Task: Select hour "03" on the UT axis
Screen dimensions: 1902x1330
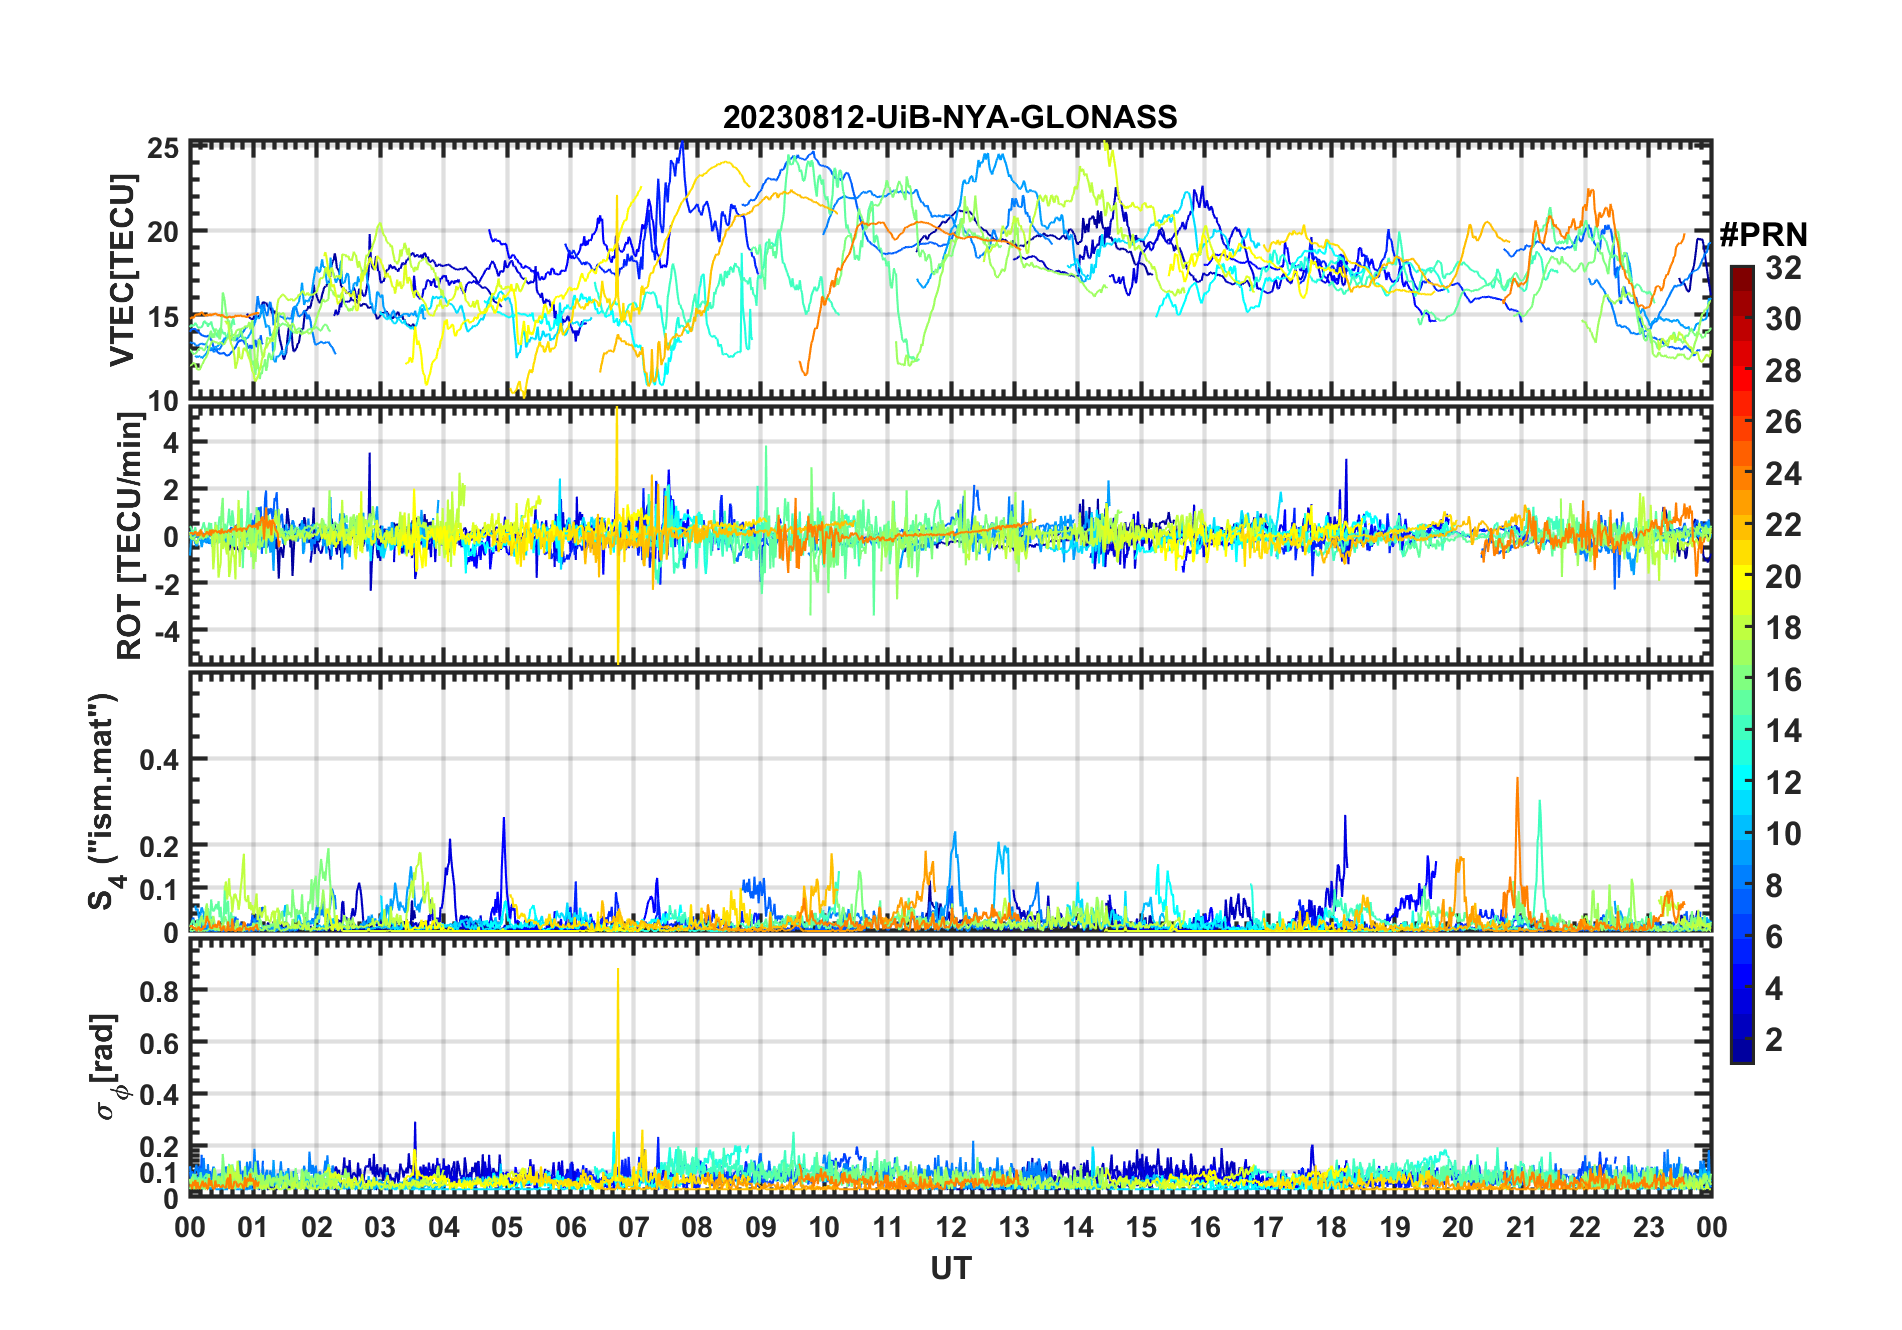Action: pos(380,1227)
